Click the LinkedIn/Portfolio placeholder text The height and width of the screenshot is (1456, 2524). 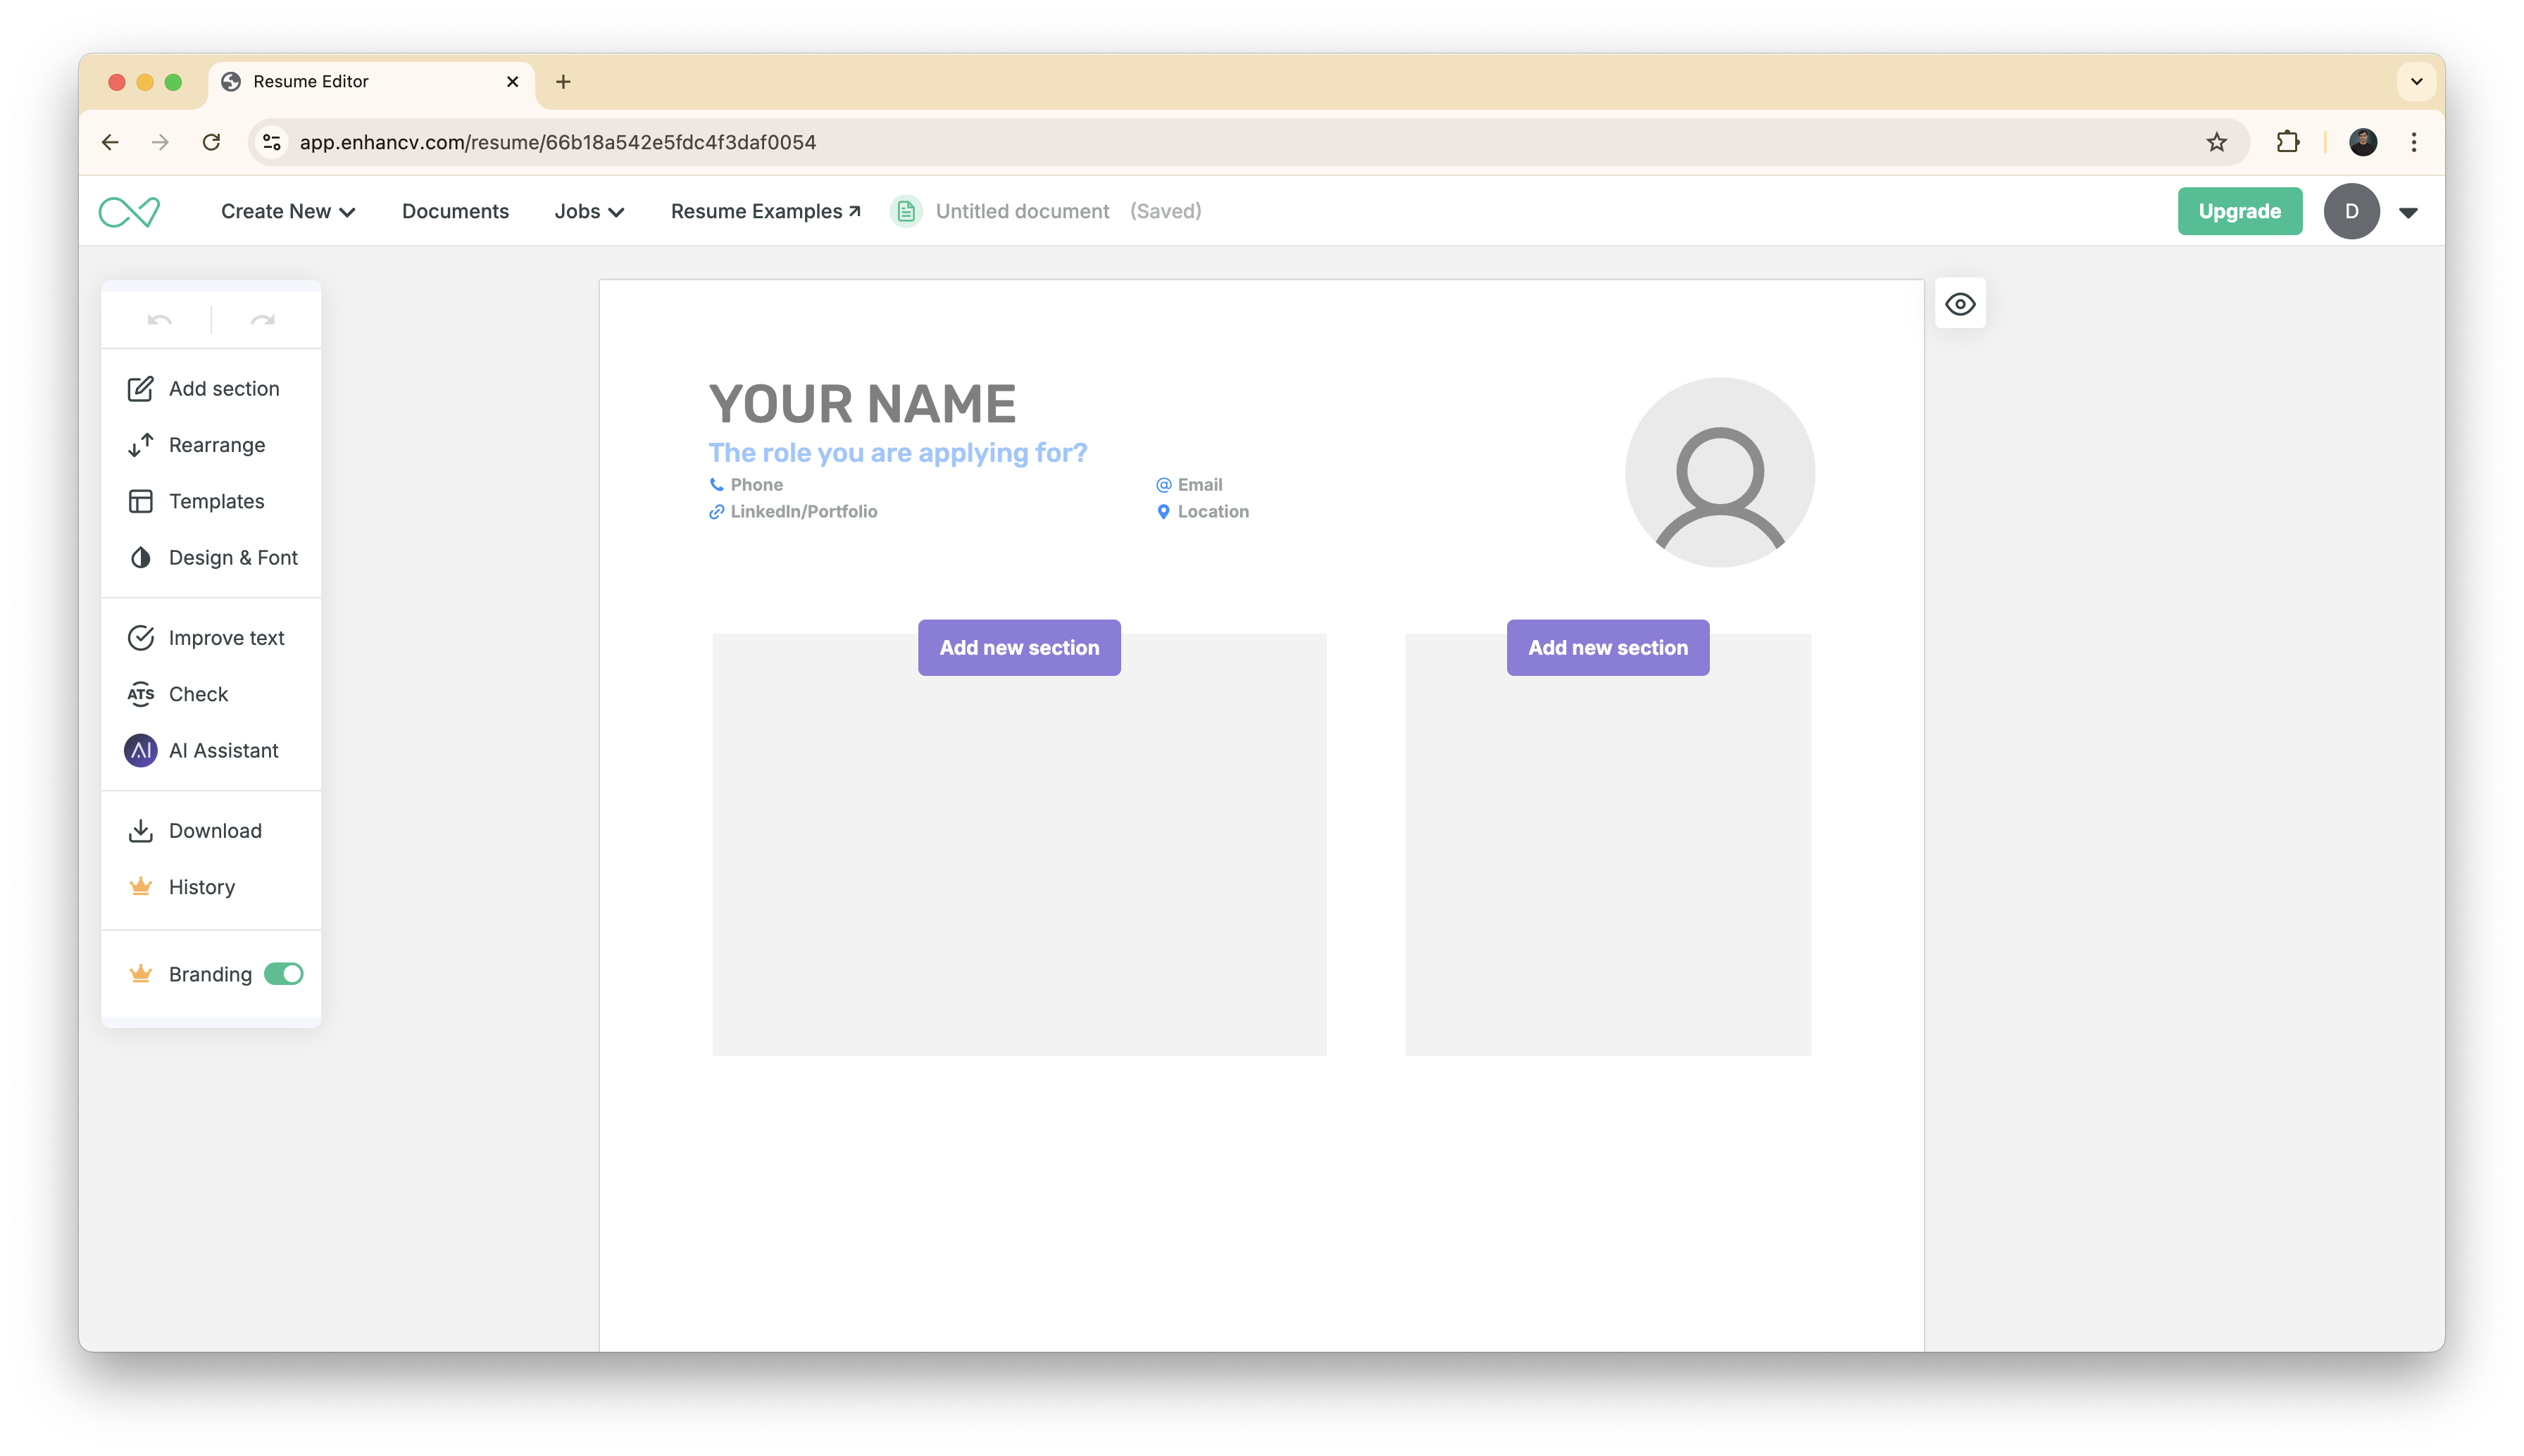[x=804, y=511]
